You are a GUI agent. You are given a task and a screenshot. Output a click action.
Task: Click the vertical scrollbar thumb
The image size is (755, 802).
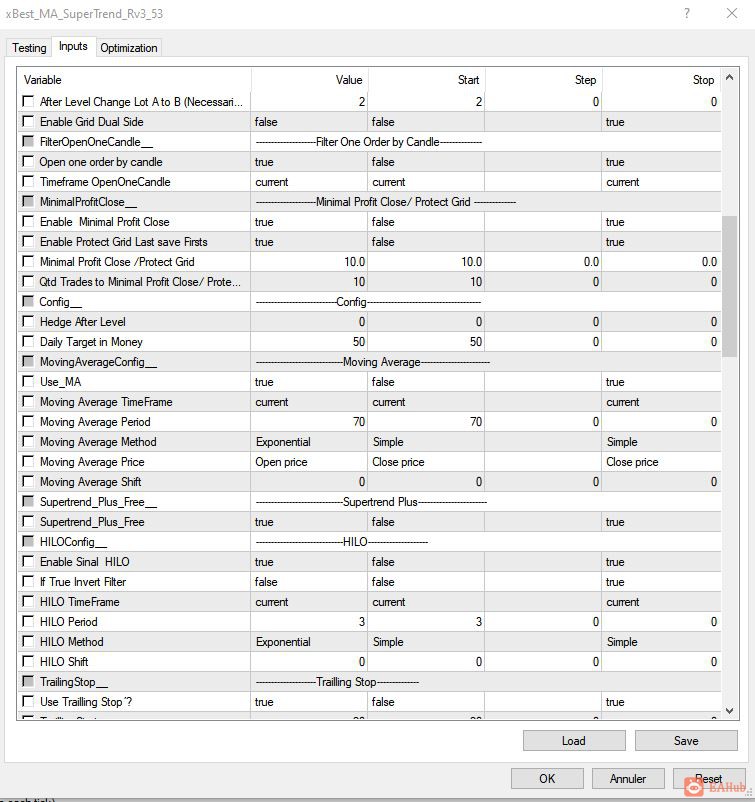point(730,286)
